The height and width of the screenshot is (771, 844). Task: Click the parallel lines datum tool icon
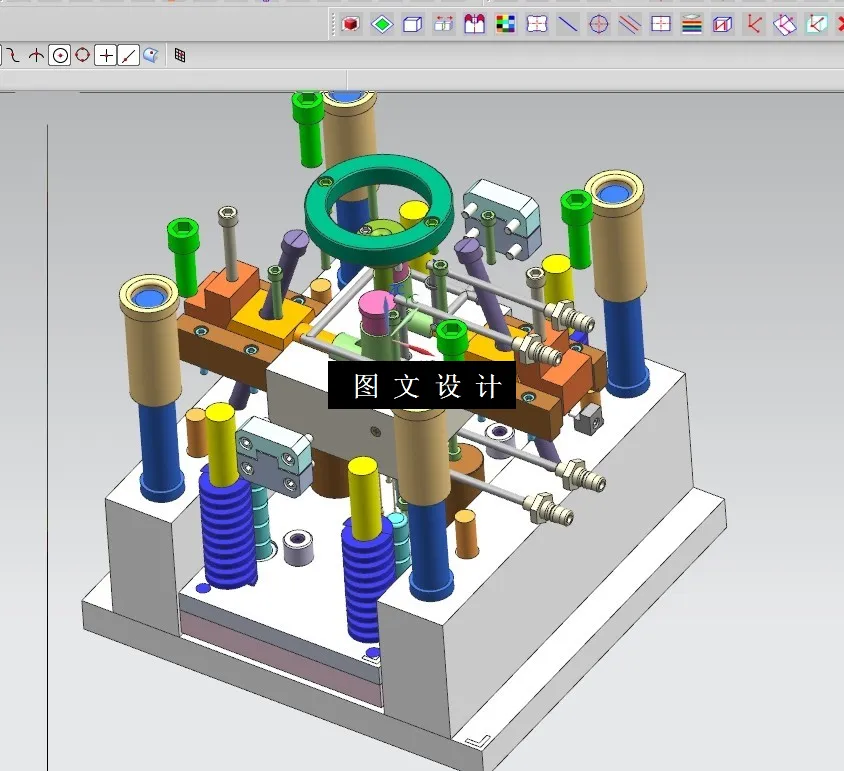[x=628, y=22]
